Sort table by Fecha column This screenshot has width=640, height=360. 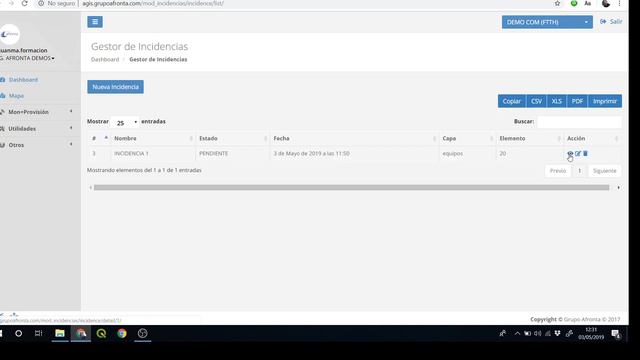pos(354,138)
